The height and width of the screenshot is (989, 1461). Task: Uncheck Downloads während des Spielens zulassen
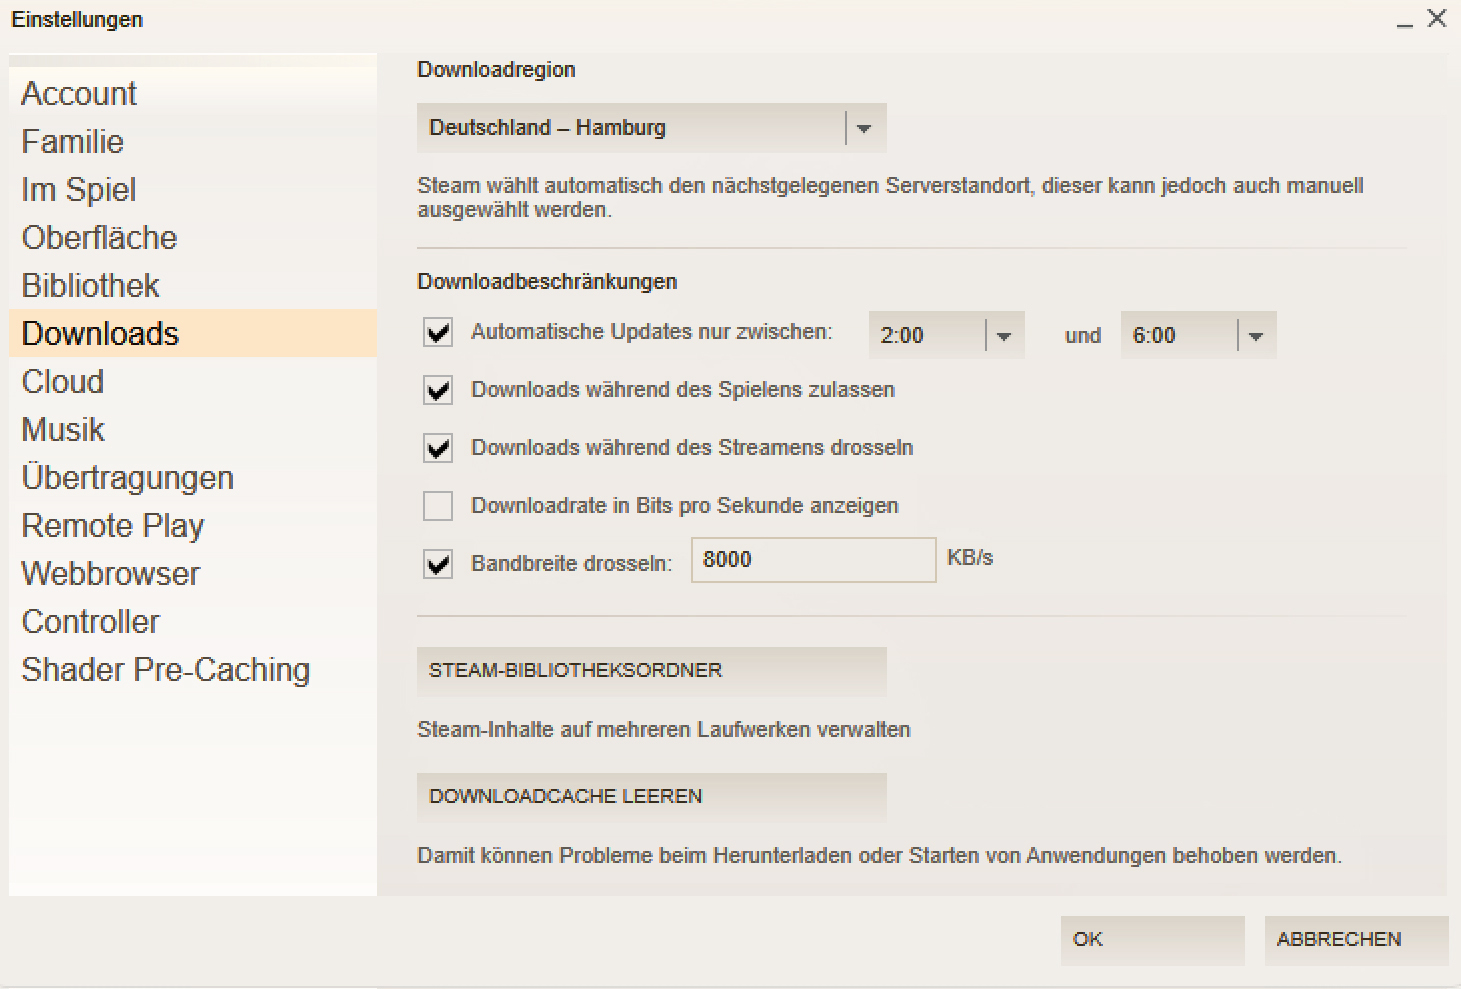pos(438,390)
